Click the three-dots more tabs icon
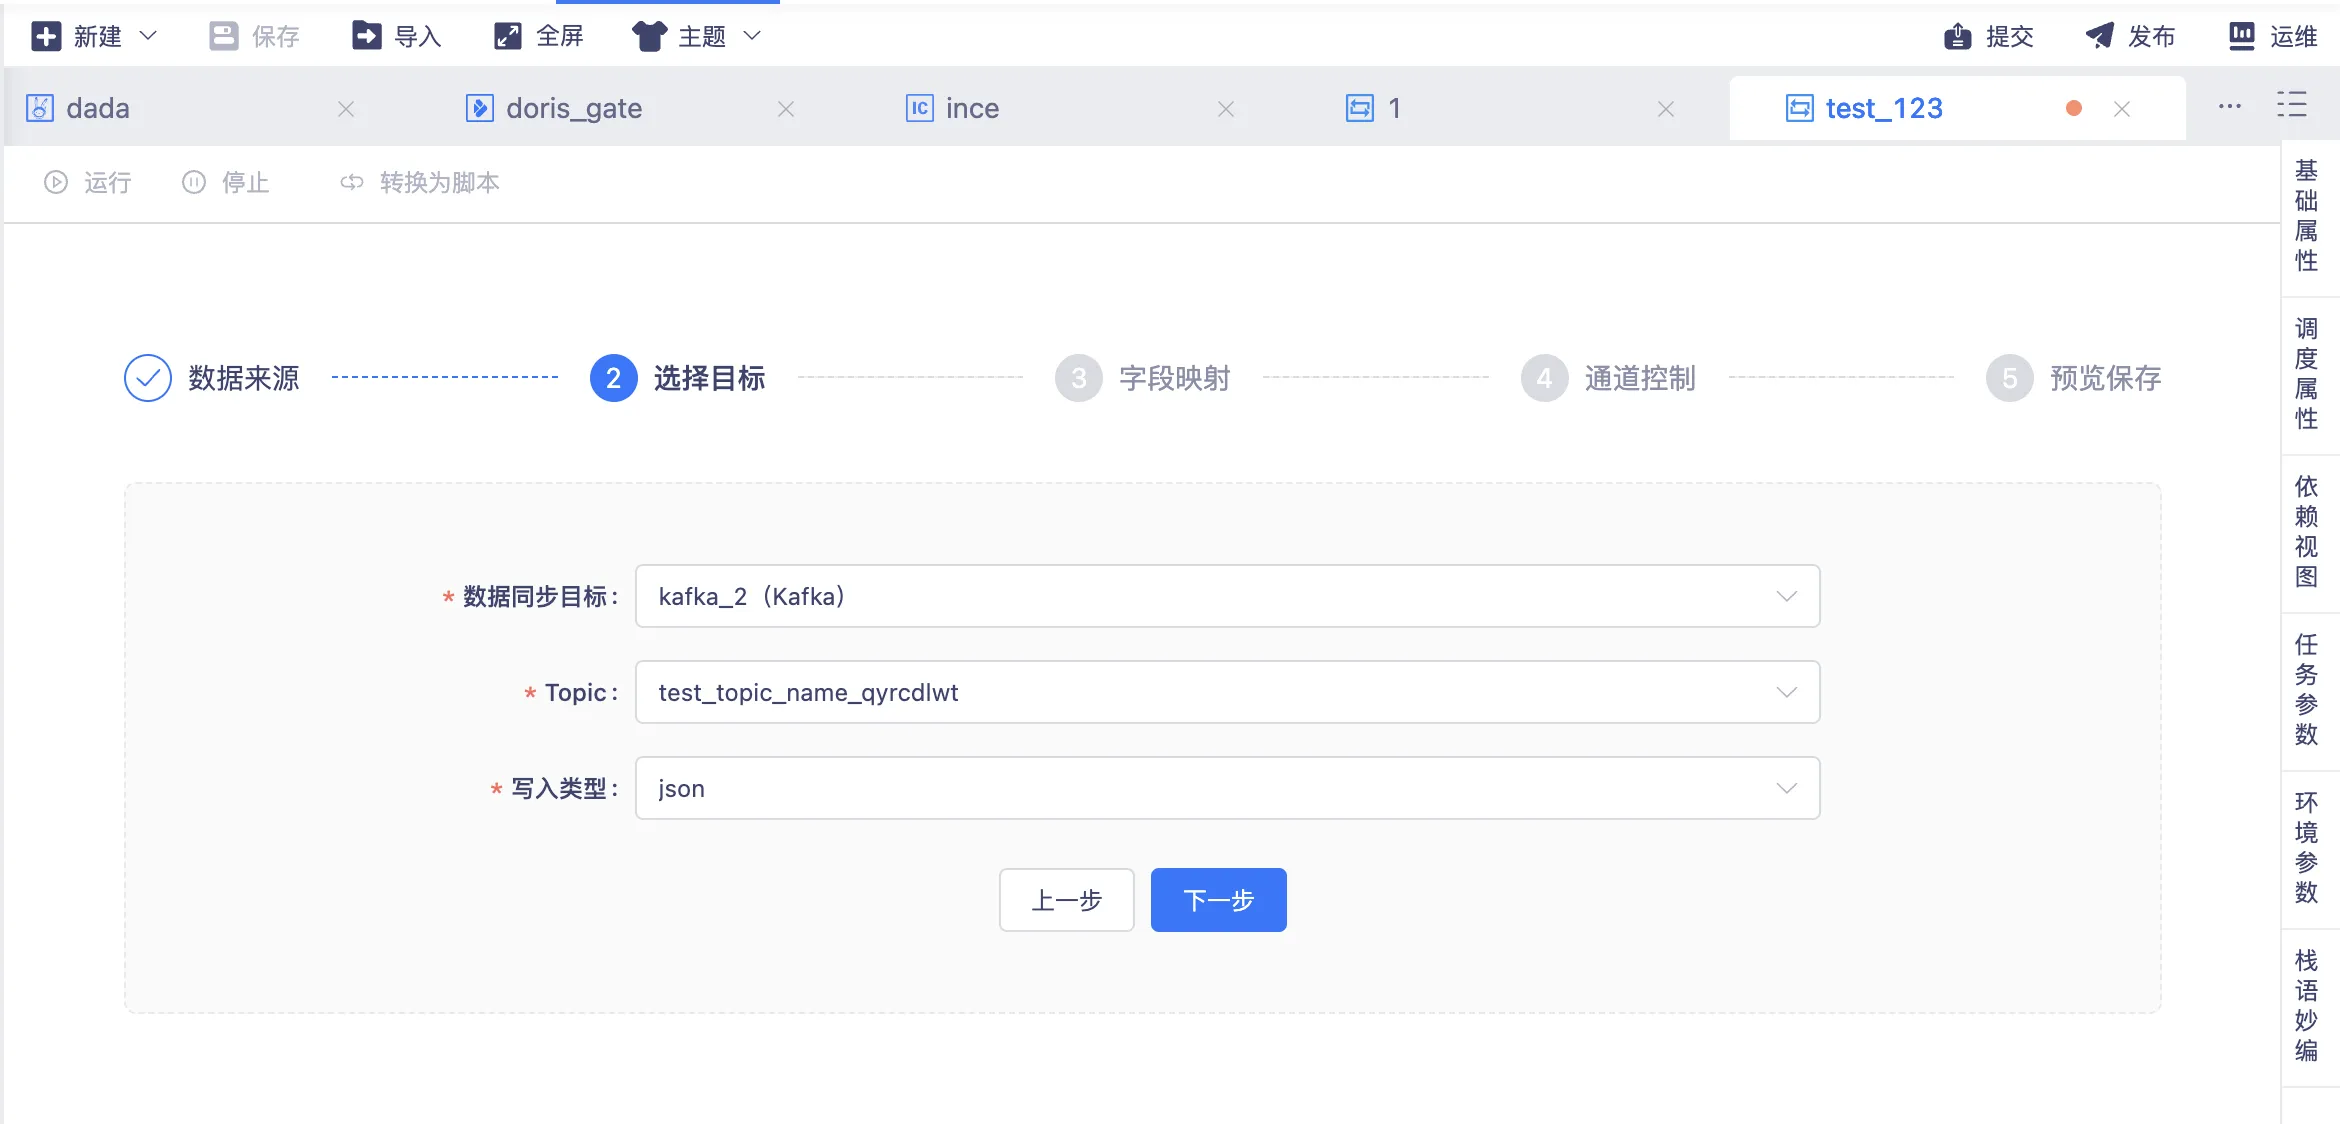2340x1124 pixels. pos(2229,107)
